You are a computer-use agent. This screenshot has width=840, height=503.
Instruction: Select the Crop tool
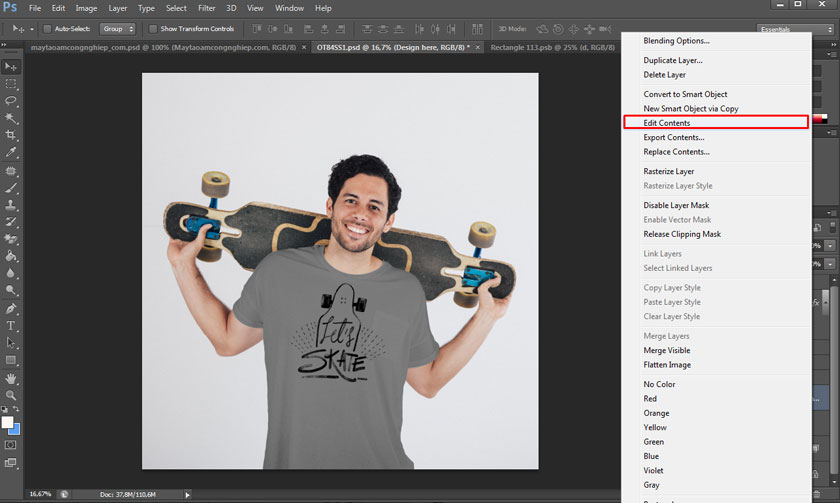click(11, 135)
